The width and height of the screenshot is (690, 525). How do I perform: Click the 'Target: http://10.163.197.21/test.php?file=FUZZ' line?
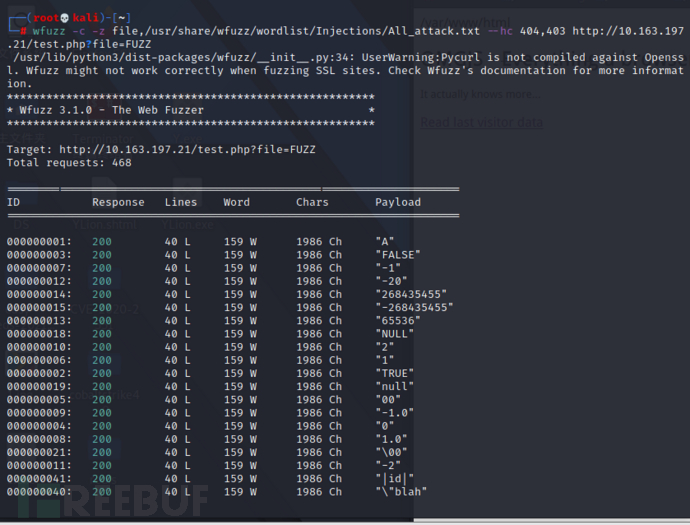click(161, 150)
